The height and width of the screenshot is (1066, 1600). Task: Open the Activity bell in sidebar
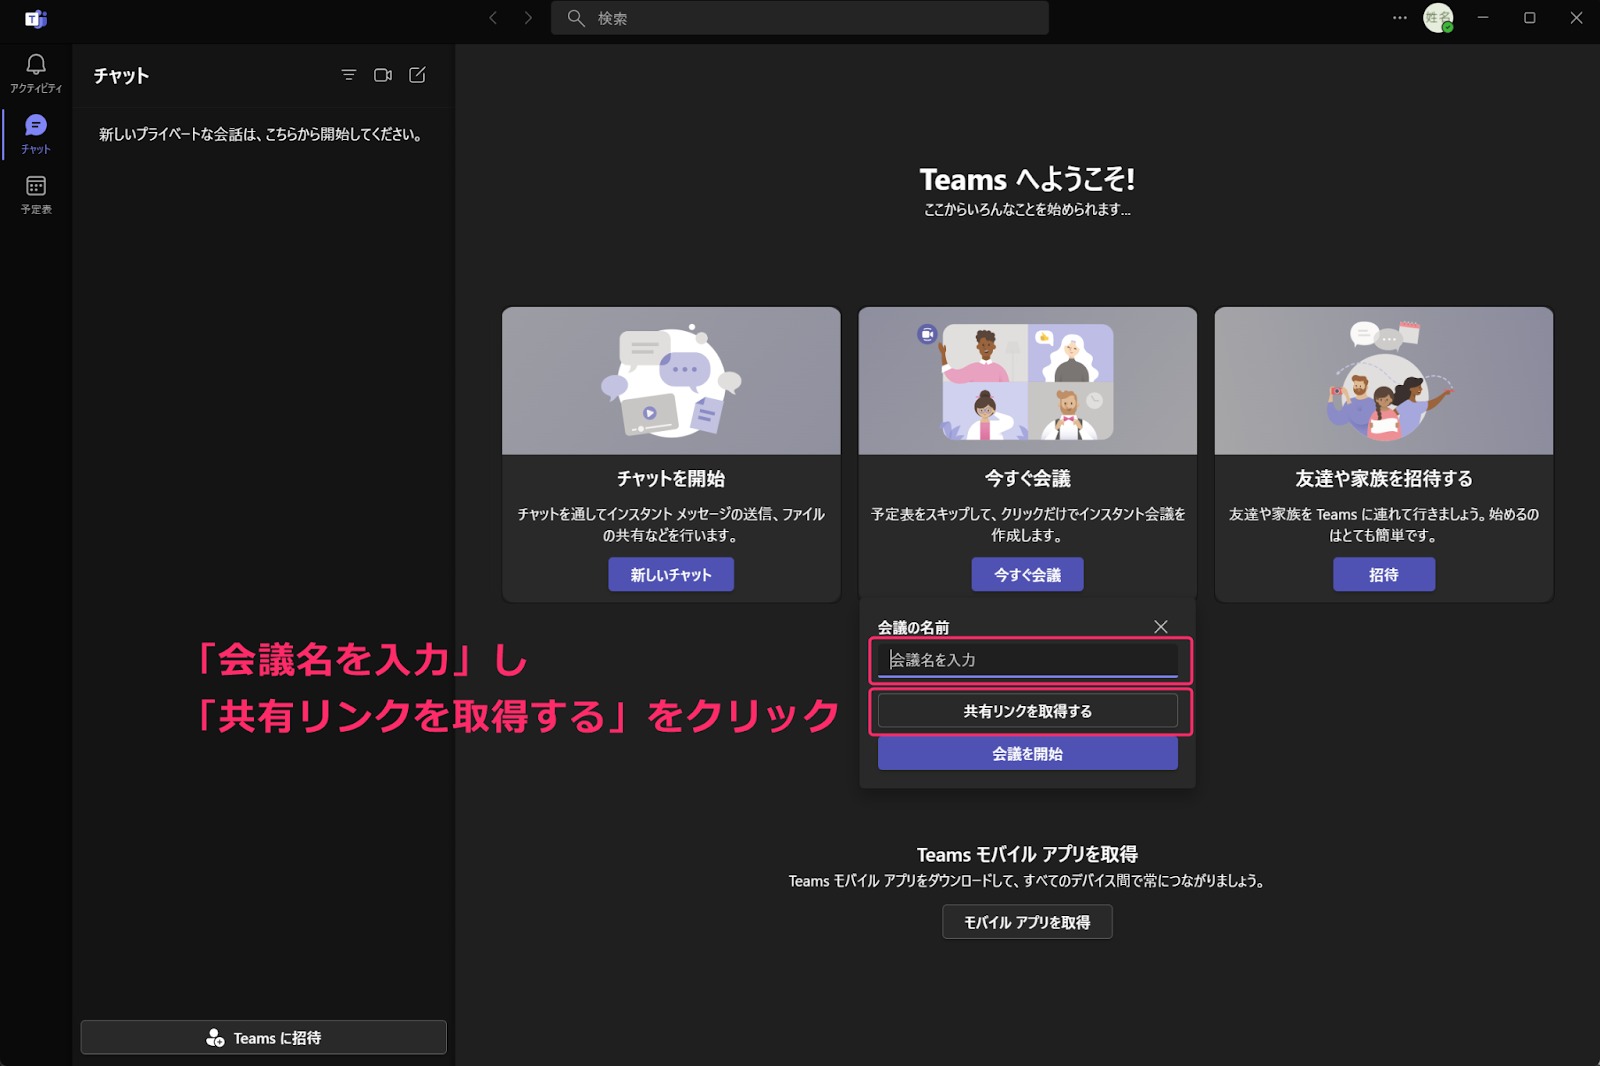pyautogui.click(x=36, y=73)
